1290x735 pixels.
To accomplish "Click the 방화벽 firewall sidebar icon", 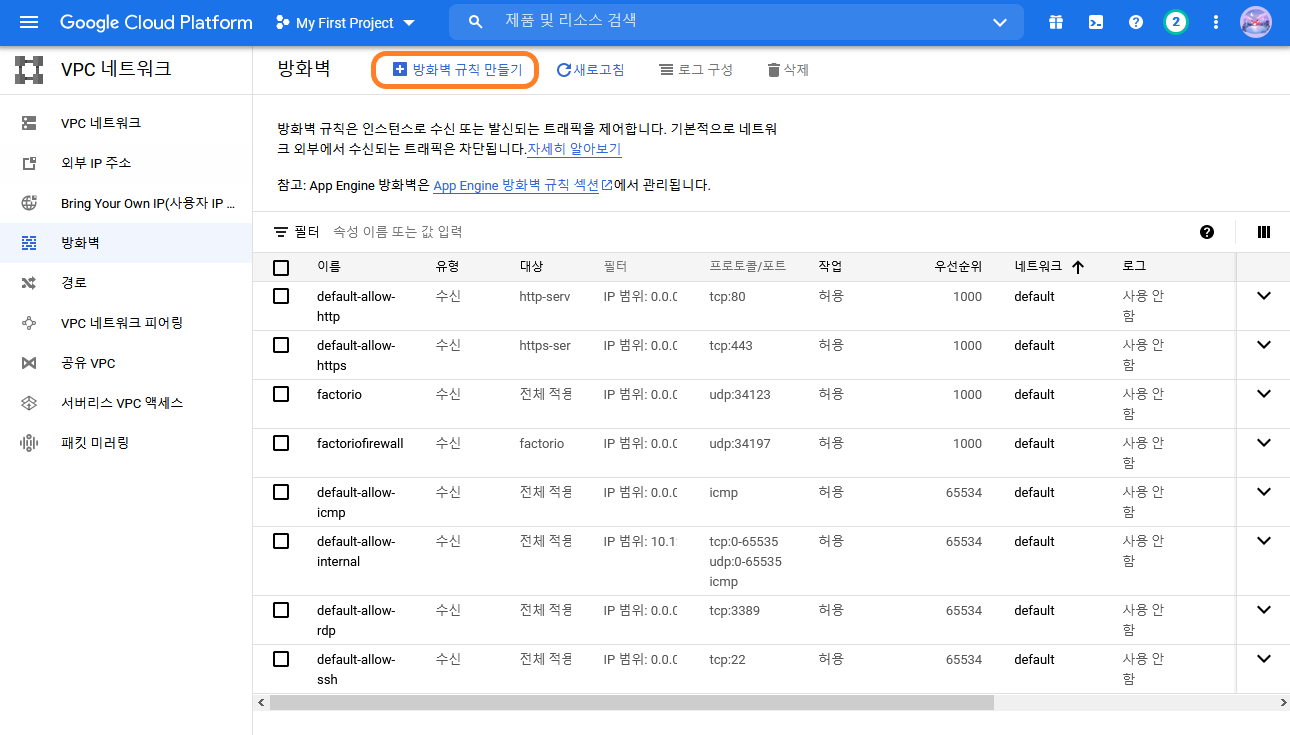I will [x=29, y=243].
